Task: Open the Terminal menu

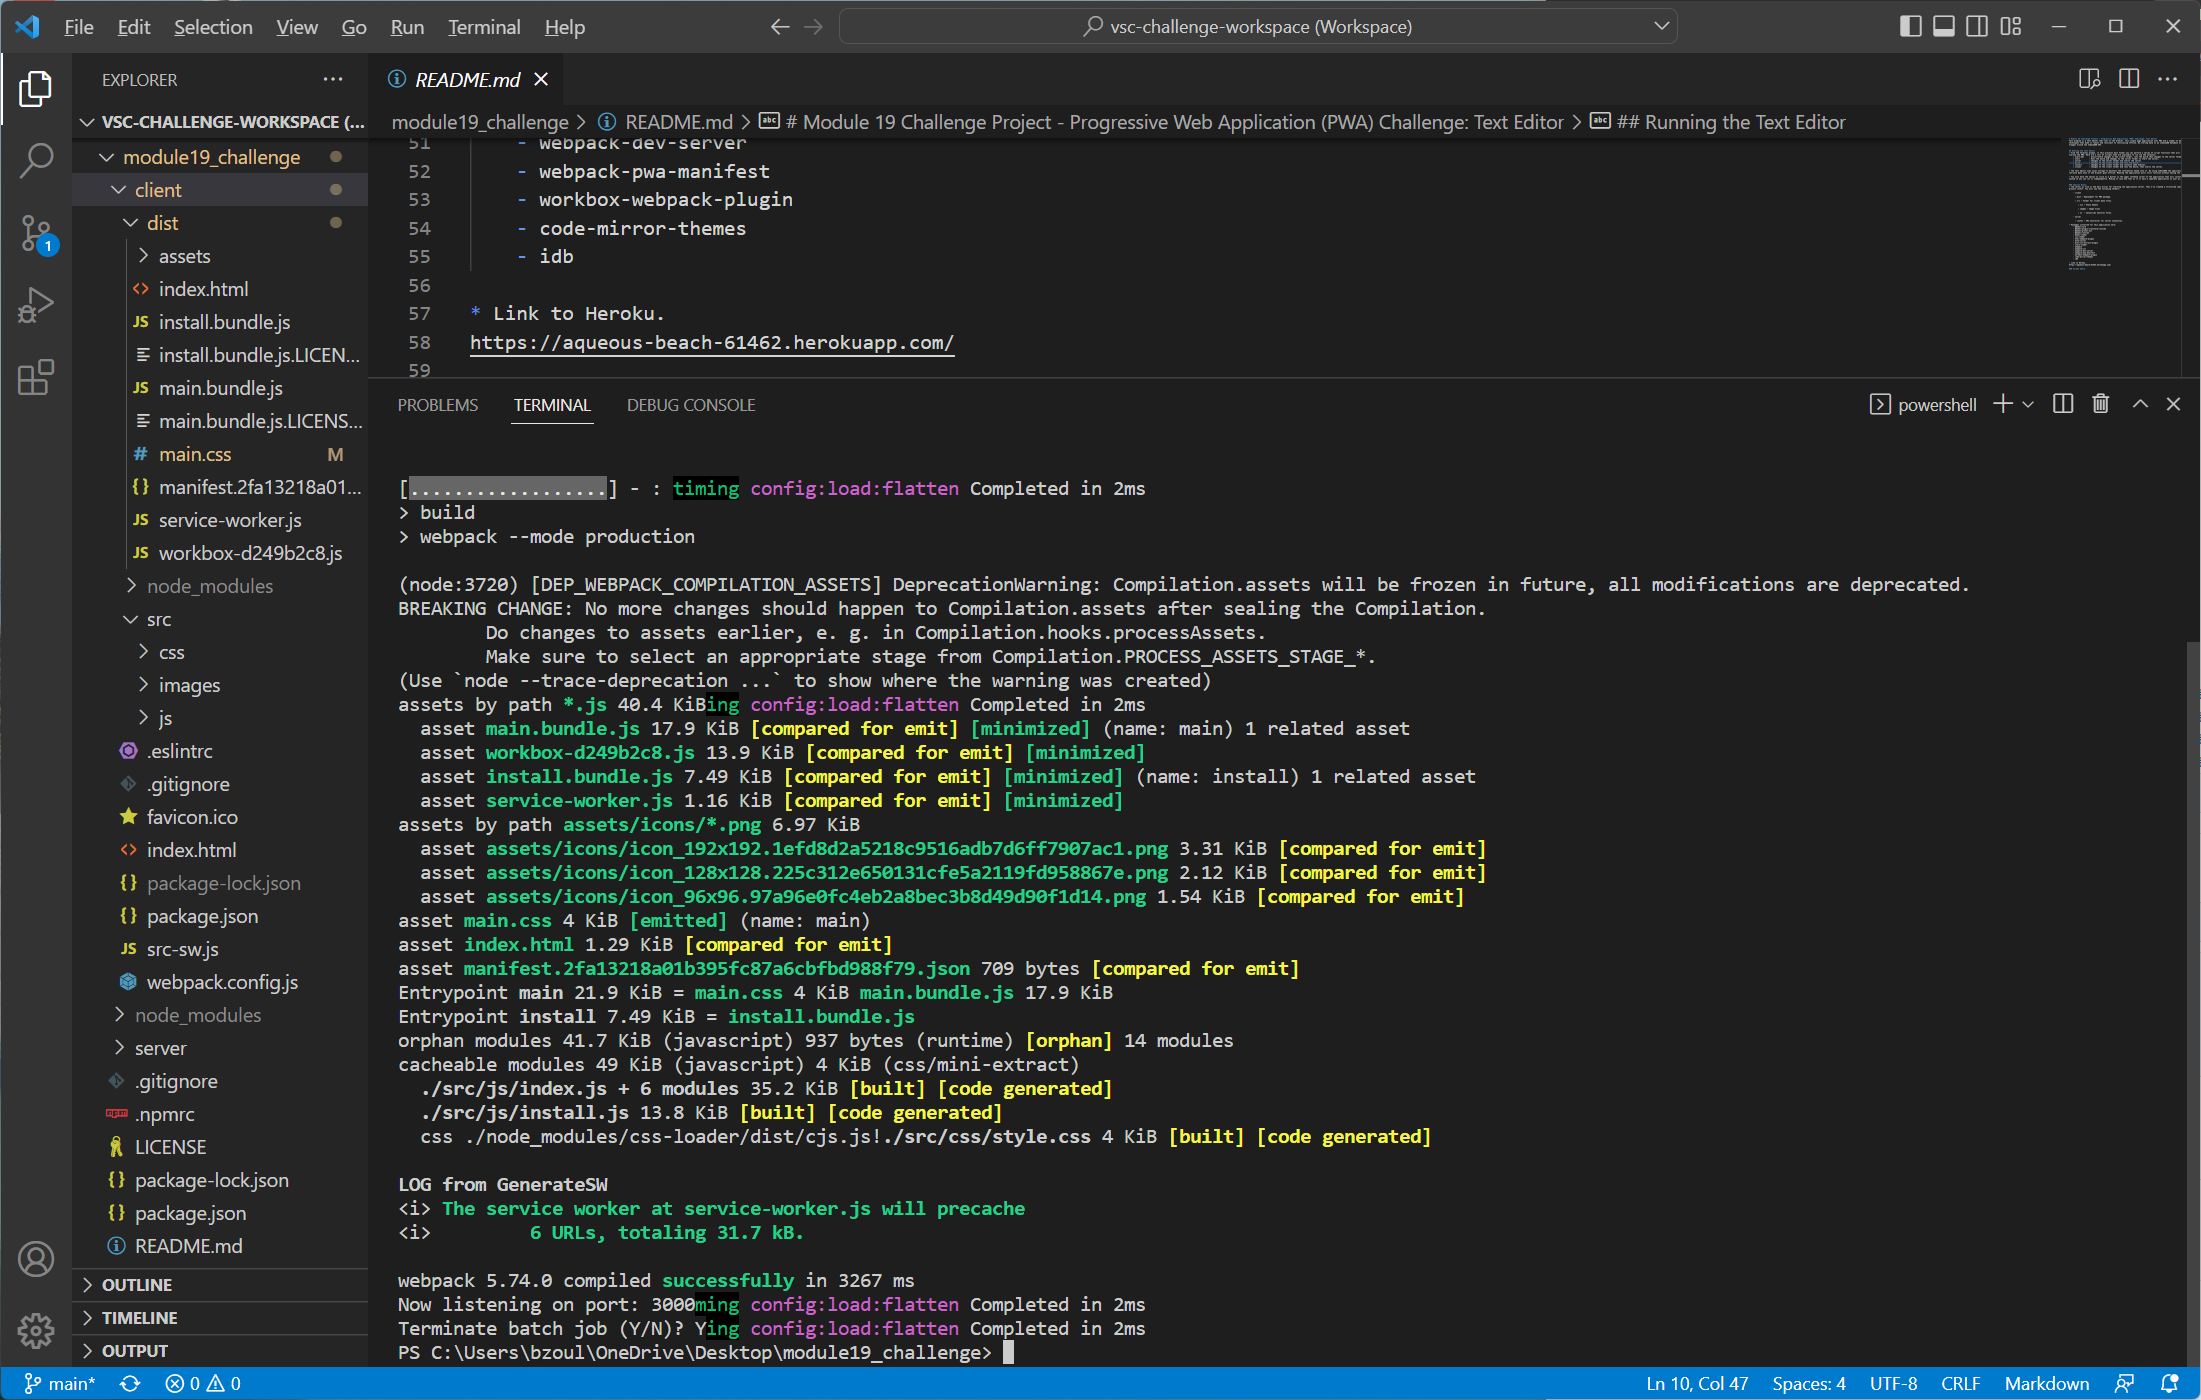Action: pyautogui.click(x=484, y=27)
